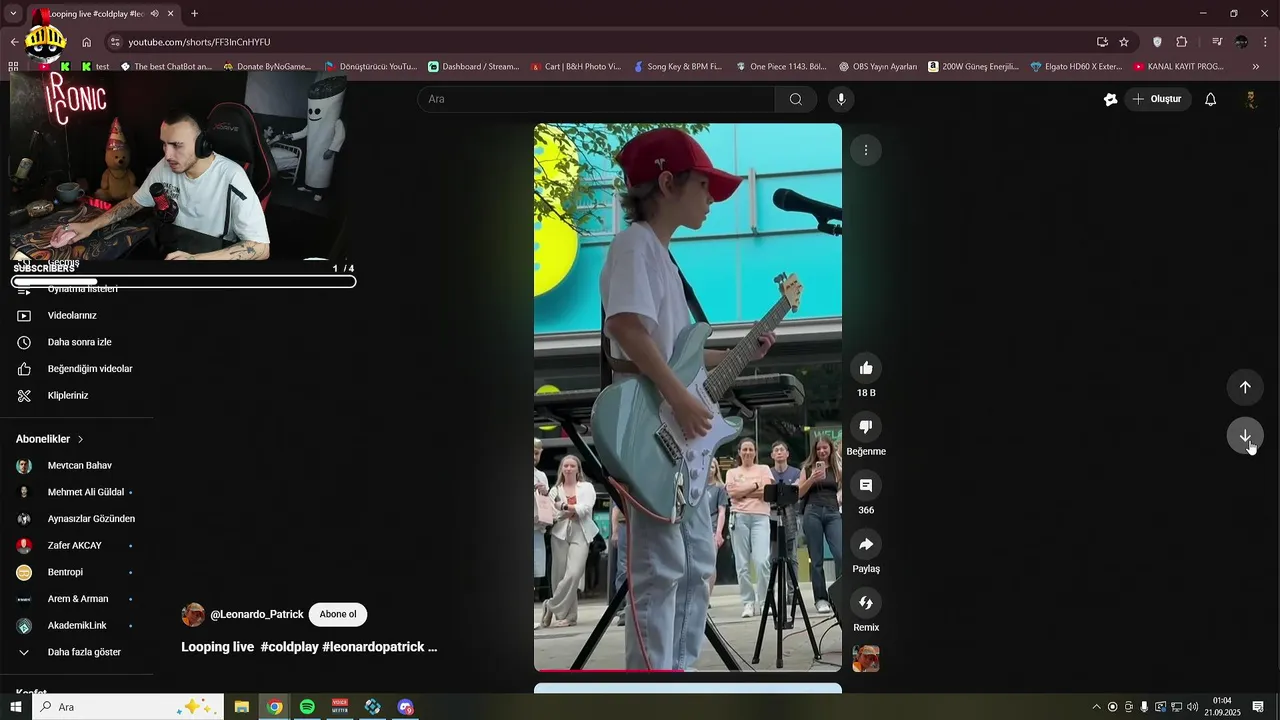Open the Windows Start menu

tap(16, 707)
